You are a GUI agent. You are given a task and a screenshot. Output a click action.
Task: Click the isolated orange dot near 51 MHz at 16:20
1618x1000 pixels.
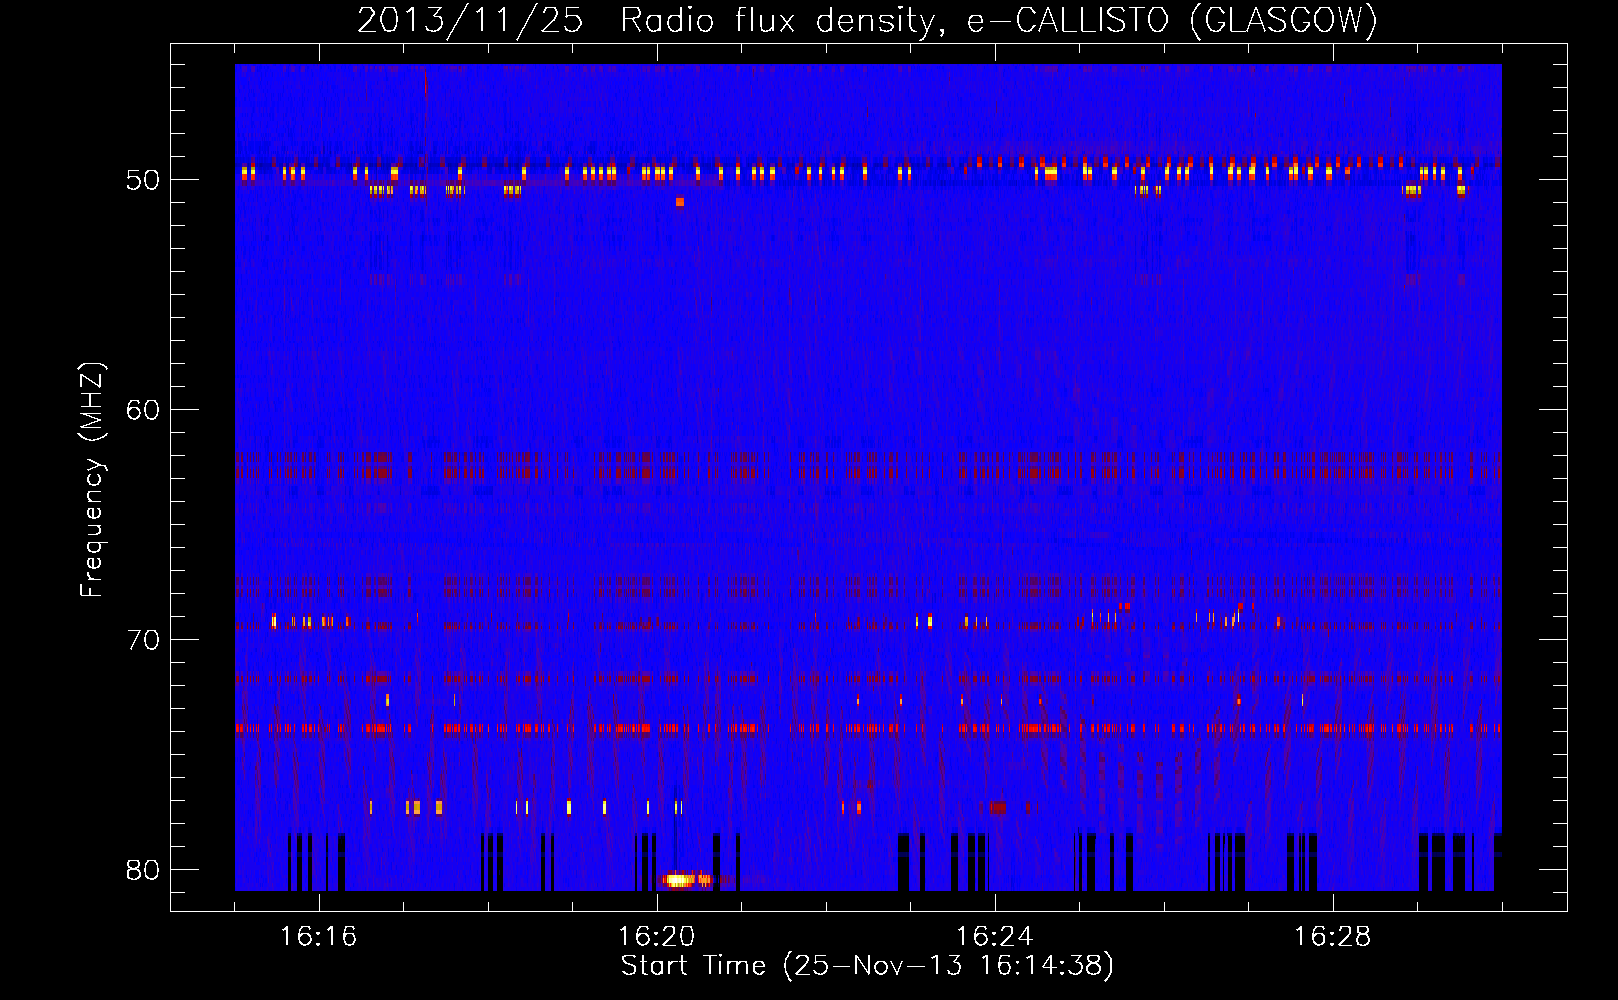[680, 202]
